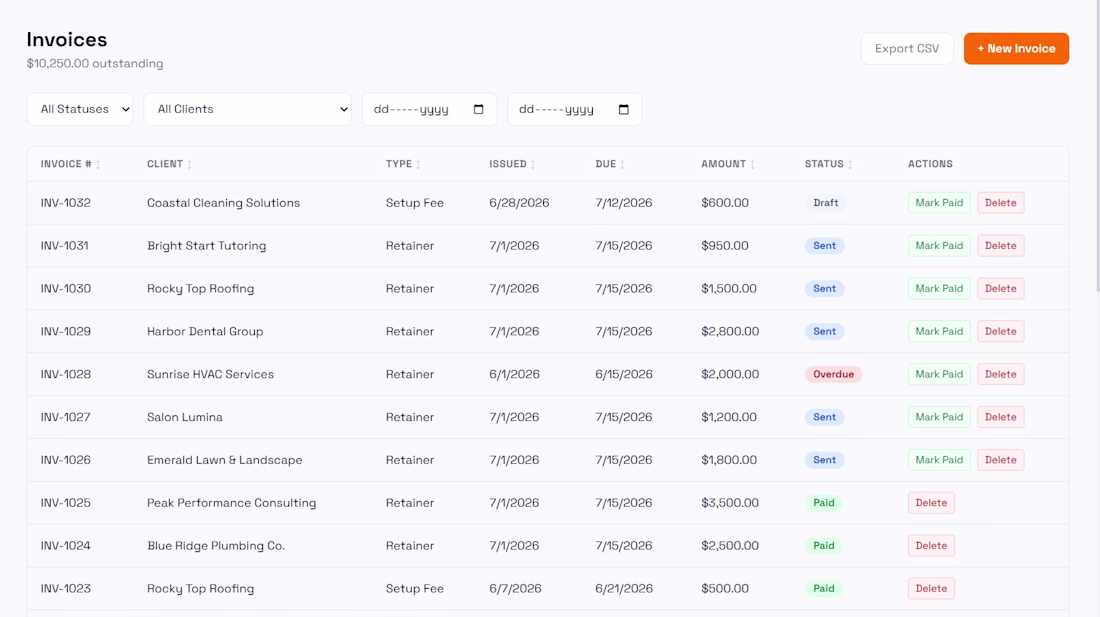Sort by Invoice # column arrow icon
Screen dimensions: 1100x617
click(x=98, y=165)
